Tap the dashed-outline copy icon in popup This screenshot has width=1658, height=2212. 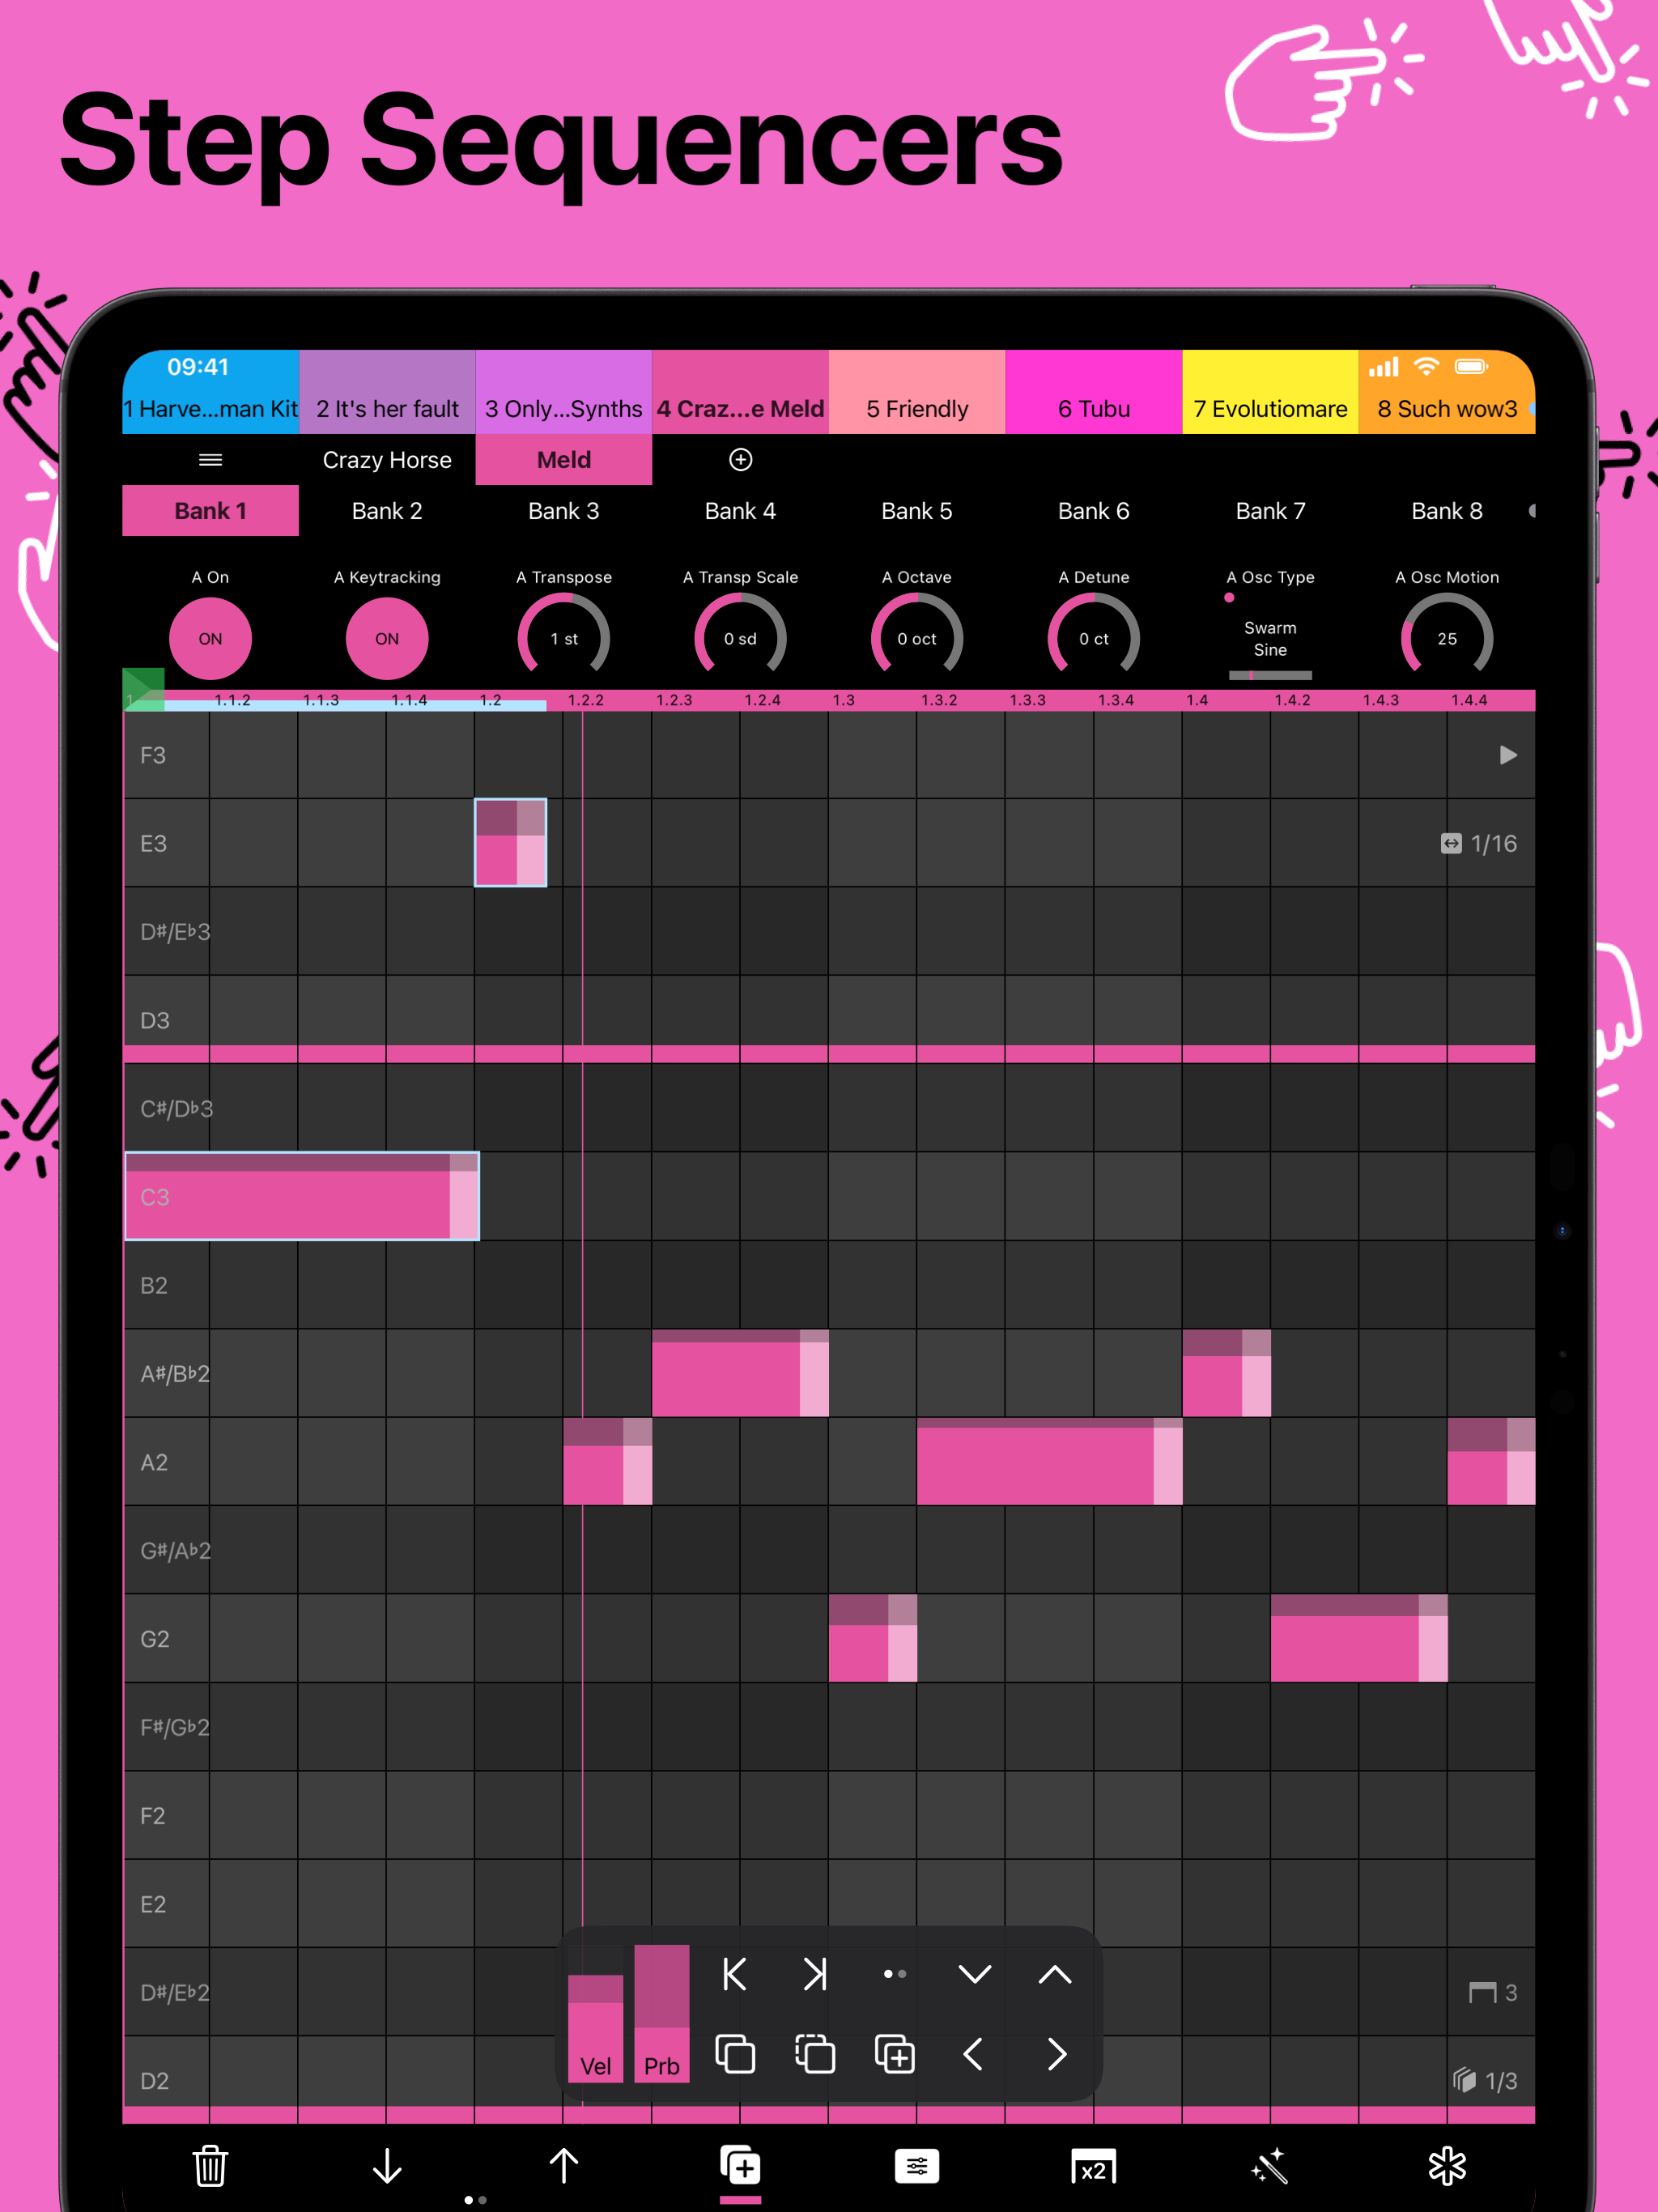[x=815, y=2054]
